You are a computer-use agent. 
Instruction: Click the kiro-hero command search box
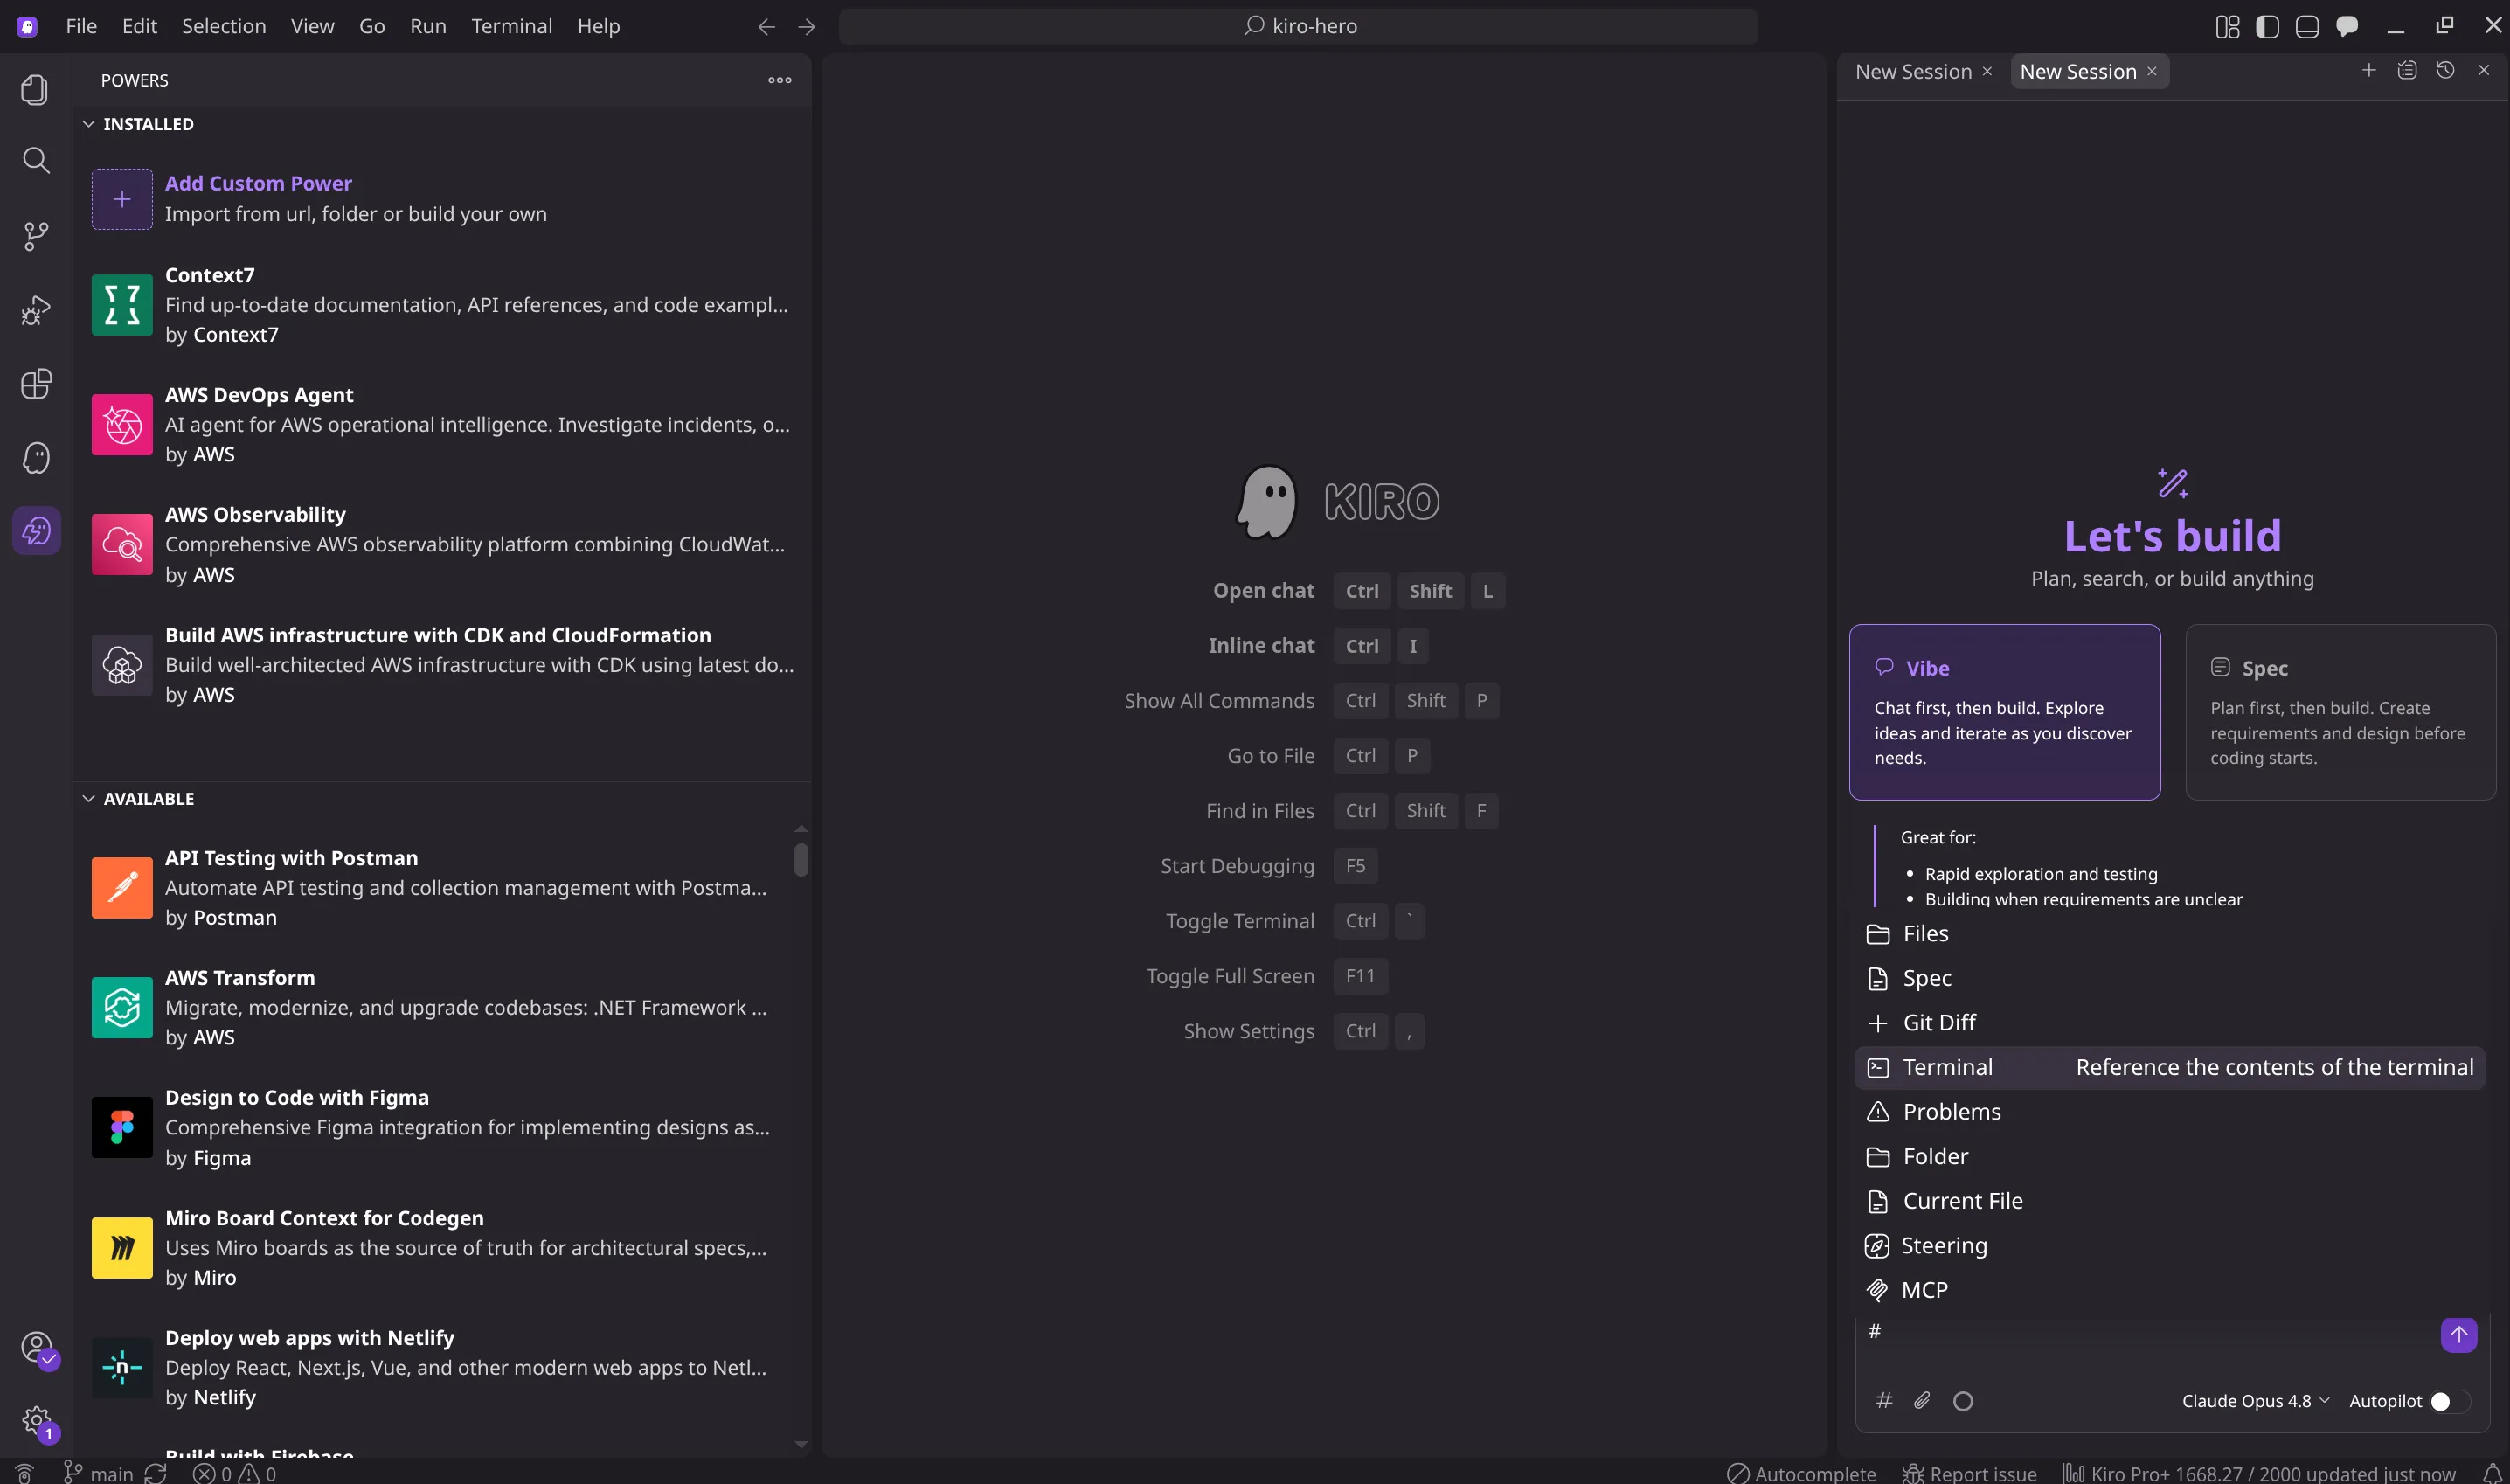[1298, 26]
